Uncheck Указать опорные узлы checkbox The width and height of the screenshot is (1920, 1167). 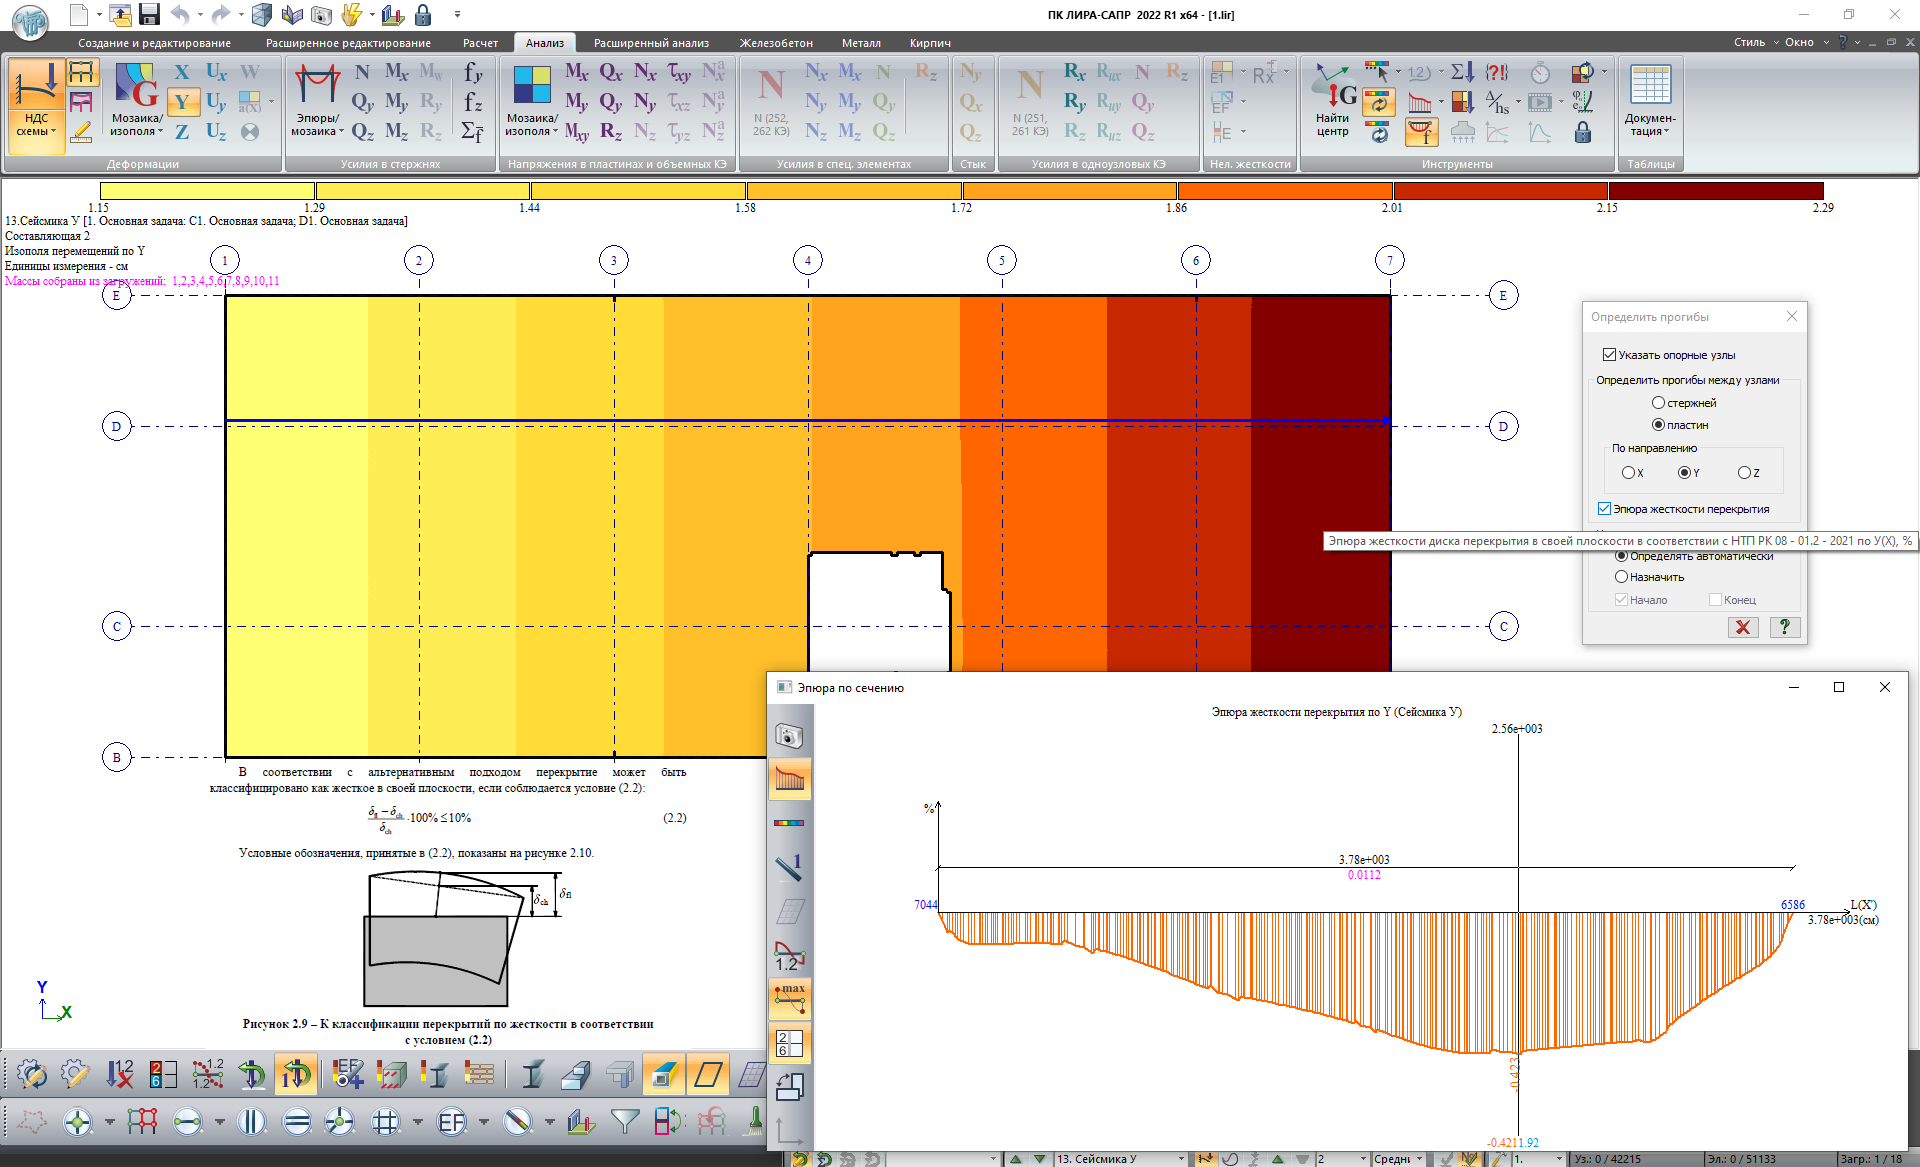click(x=1609, y=355)
